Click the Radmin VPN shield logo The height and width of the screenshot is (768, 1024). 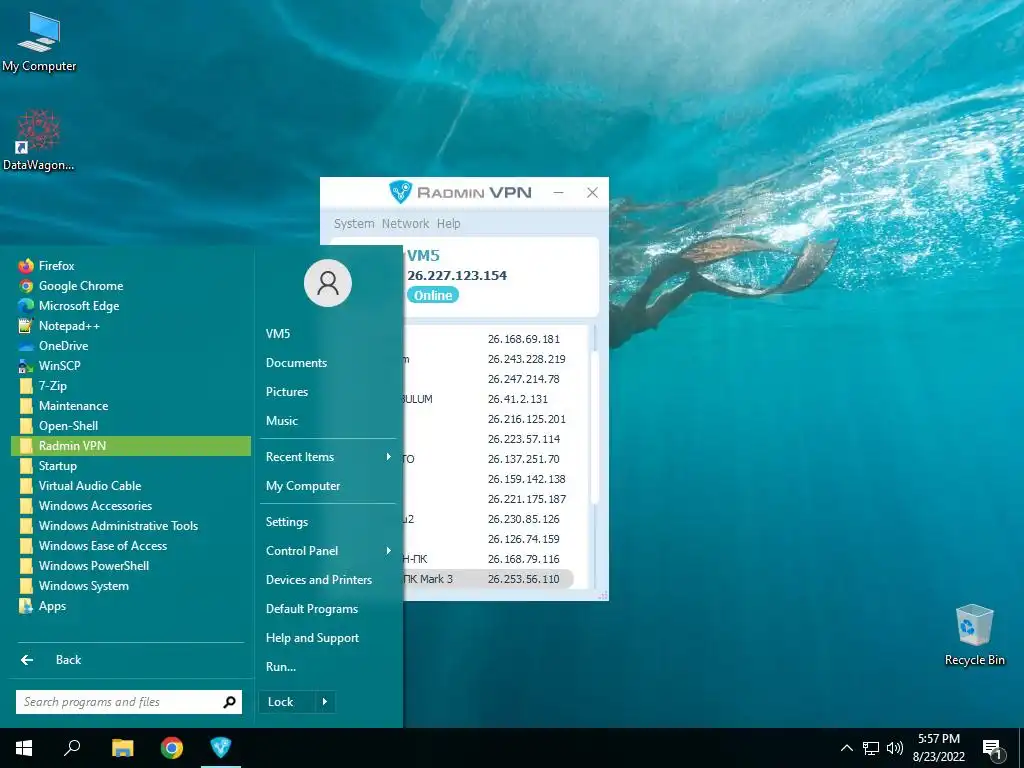click(400, 192)
